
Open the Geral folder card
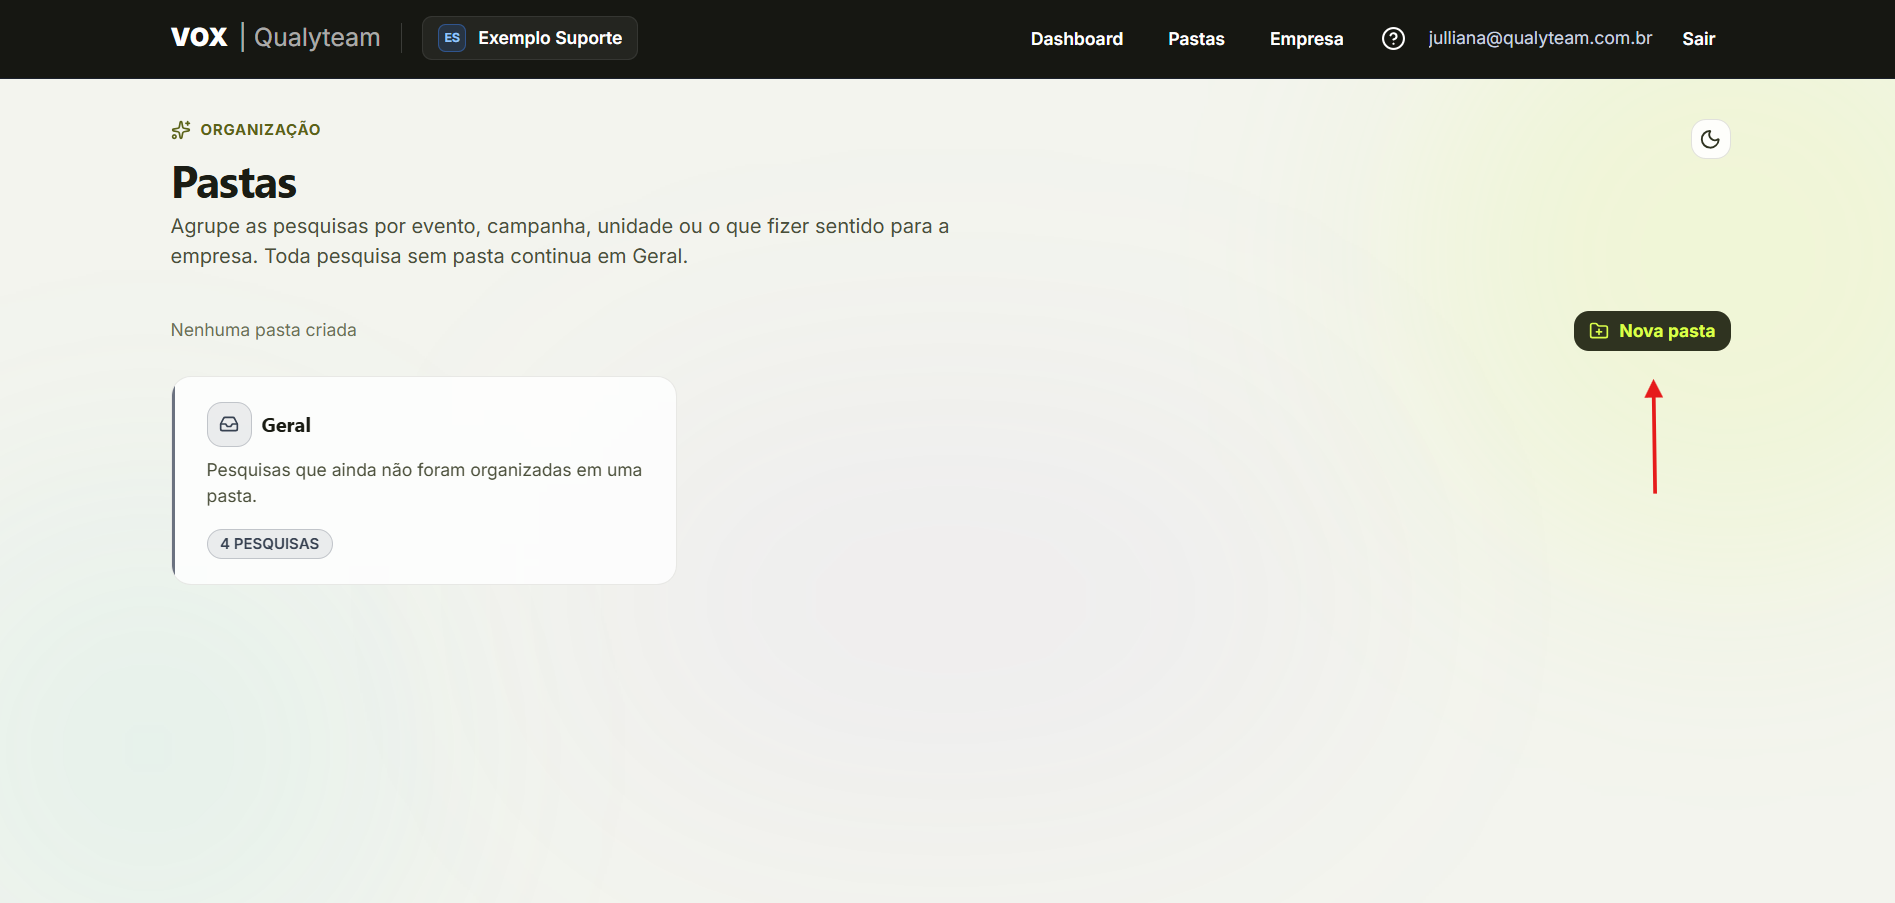click(424, 481)
